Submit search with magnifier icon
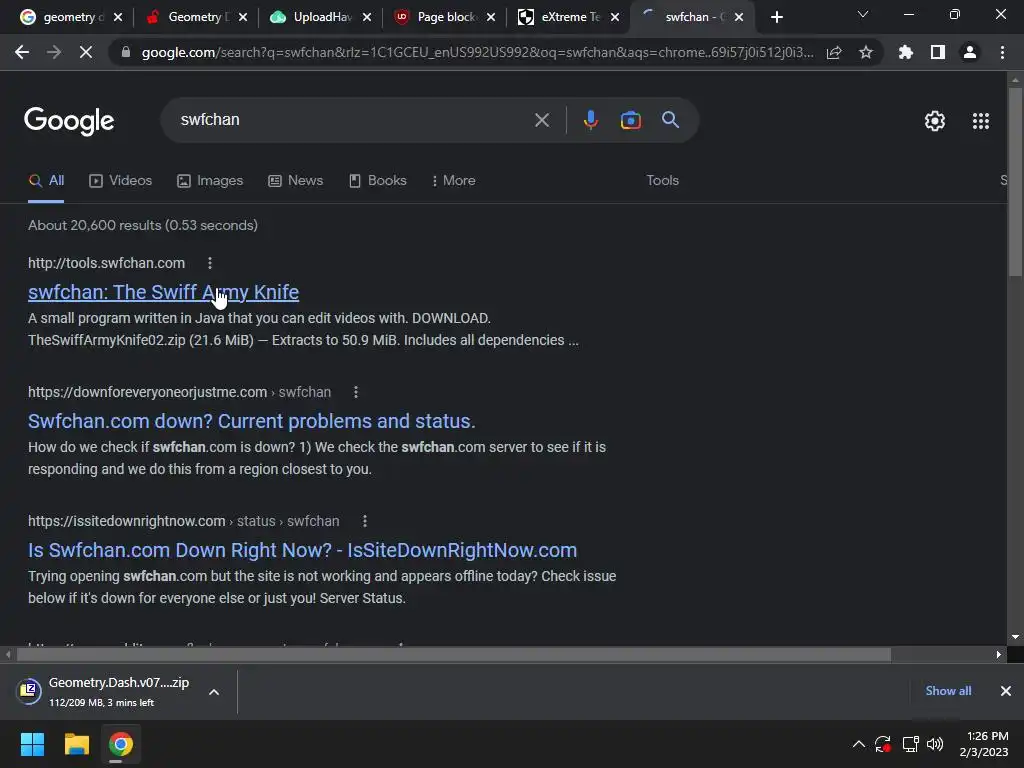This screenshot has height=768, width=1024. point(671,120)
